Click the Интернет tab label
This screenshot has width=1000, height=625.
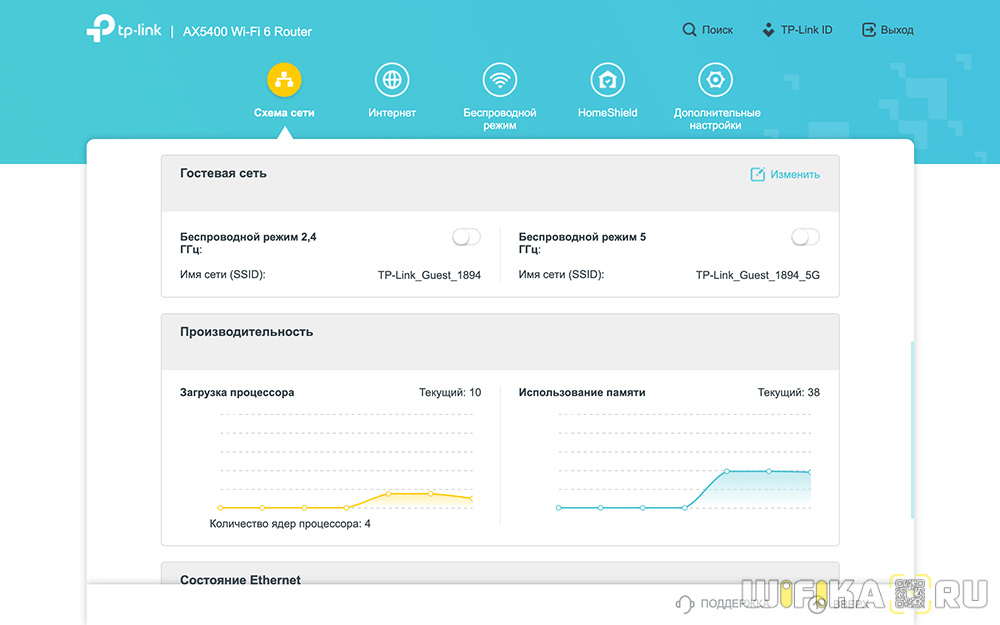click(x=392, y=113)
